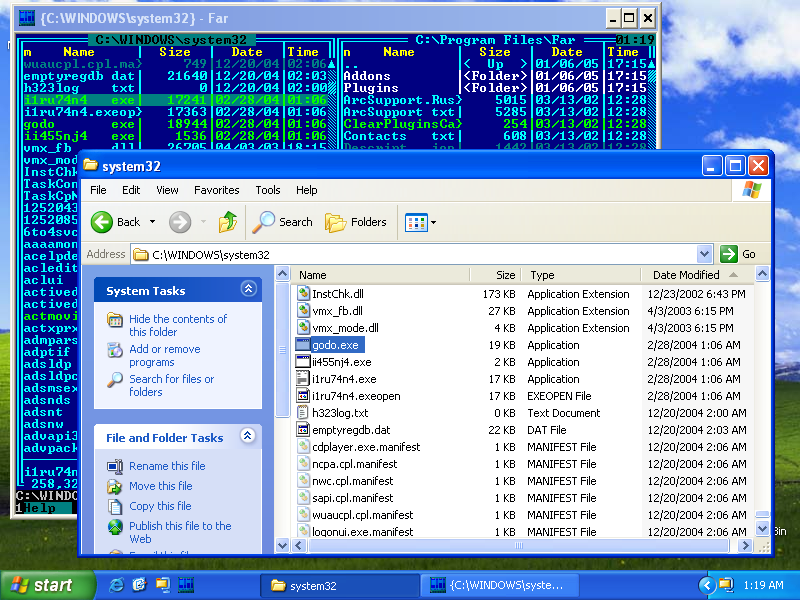The image size is (800, 600).
Task: Collapse the File and Folder Tasks section
Action: tap(248, 436)
